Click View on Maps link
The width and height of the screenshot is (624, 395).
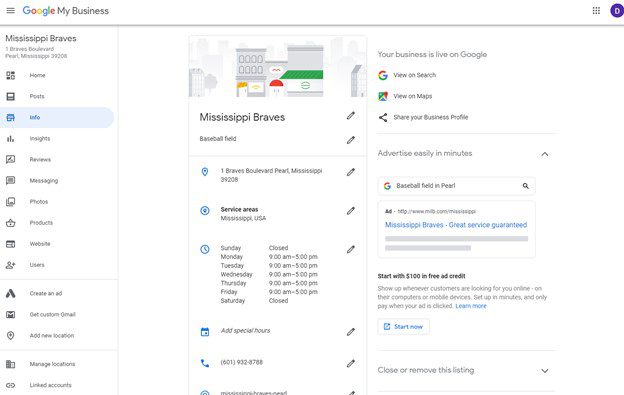pos(413,96)
